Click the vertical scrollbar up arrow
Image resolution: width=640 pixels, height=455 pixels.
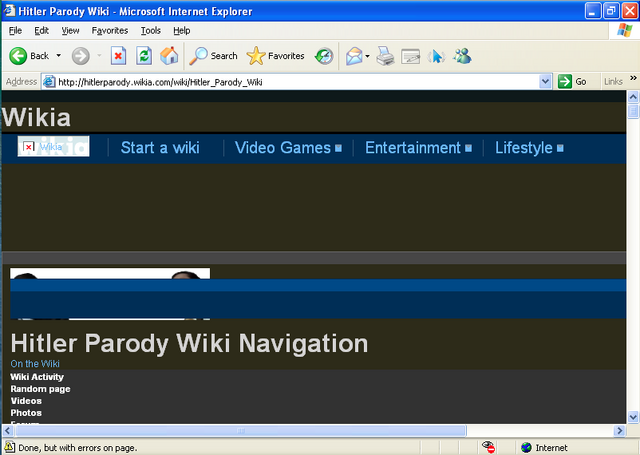(633, 97)
